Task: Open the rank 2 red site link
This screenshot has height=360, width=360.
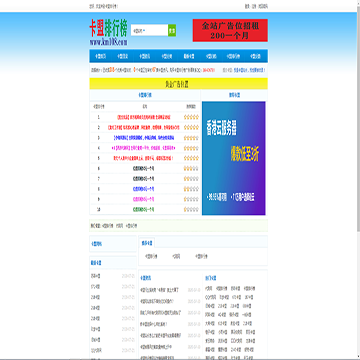Action: [143, 127]
